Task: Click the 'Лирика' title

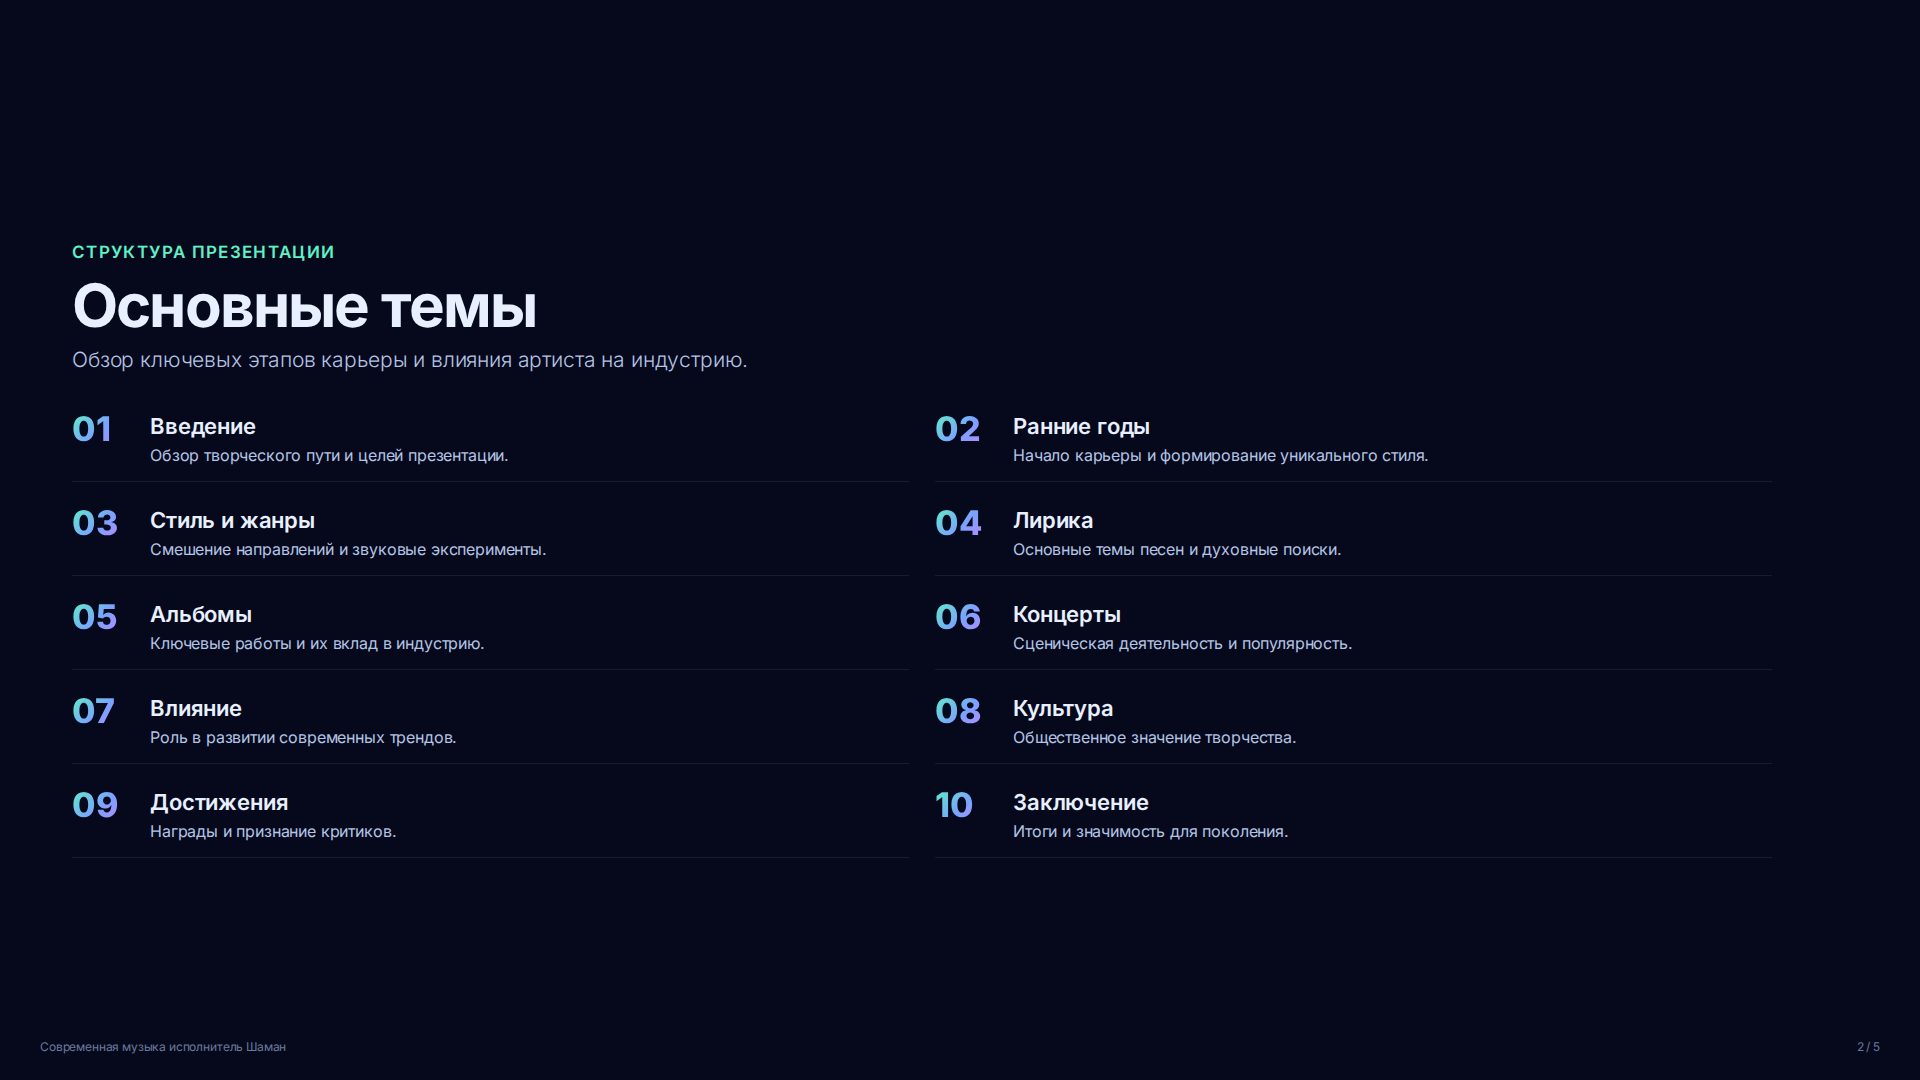Action: pyautogui.click(x=1053, y=521)
